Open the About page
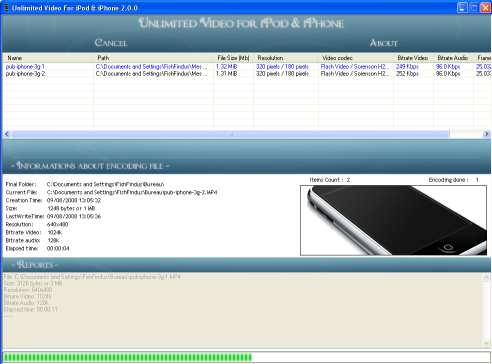 coord(384,43)
